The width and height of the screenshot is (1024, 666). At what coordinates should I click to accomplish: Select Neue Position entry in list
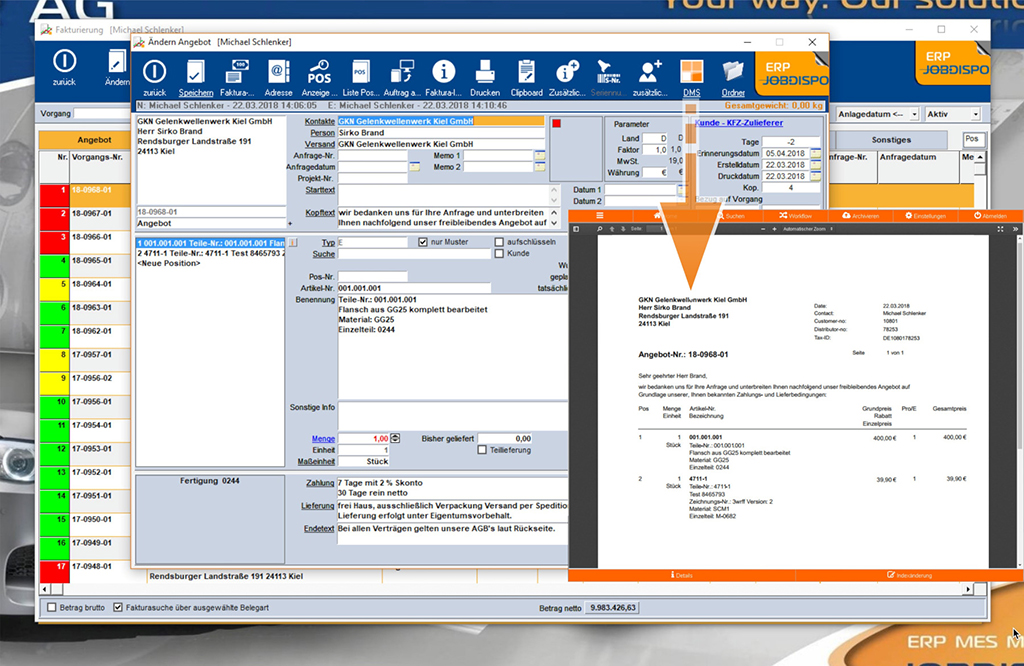pyautogui.click(x=168, y=264)
